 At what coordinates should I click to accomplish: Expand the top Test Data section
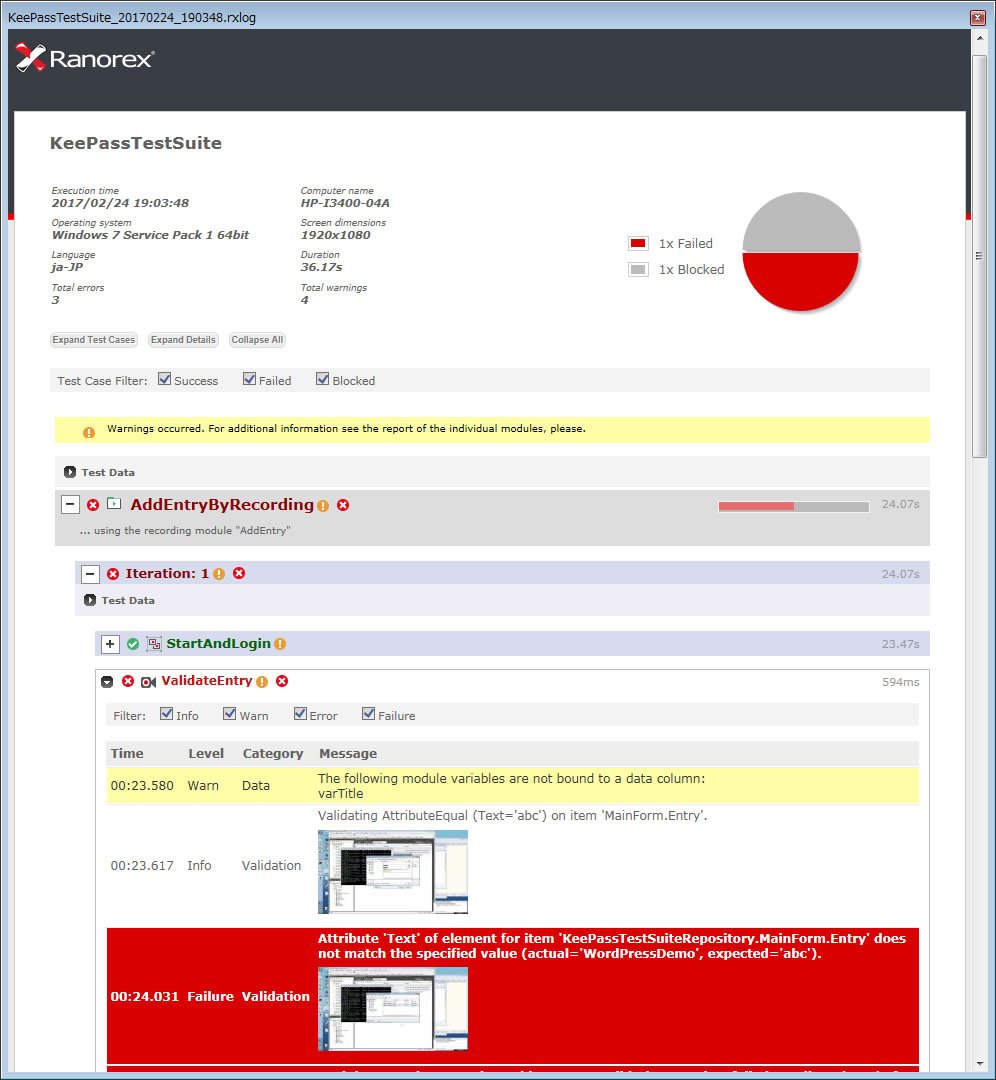coord(70,472)
